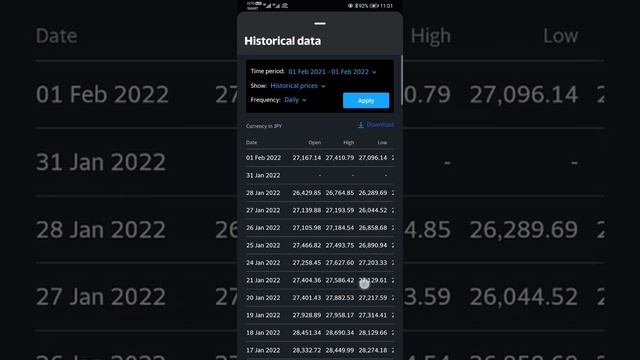Open the Frequency Daily dropdown
The image size is (640, 360).
(x=295, y=100)
